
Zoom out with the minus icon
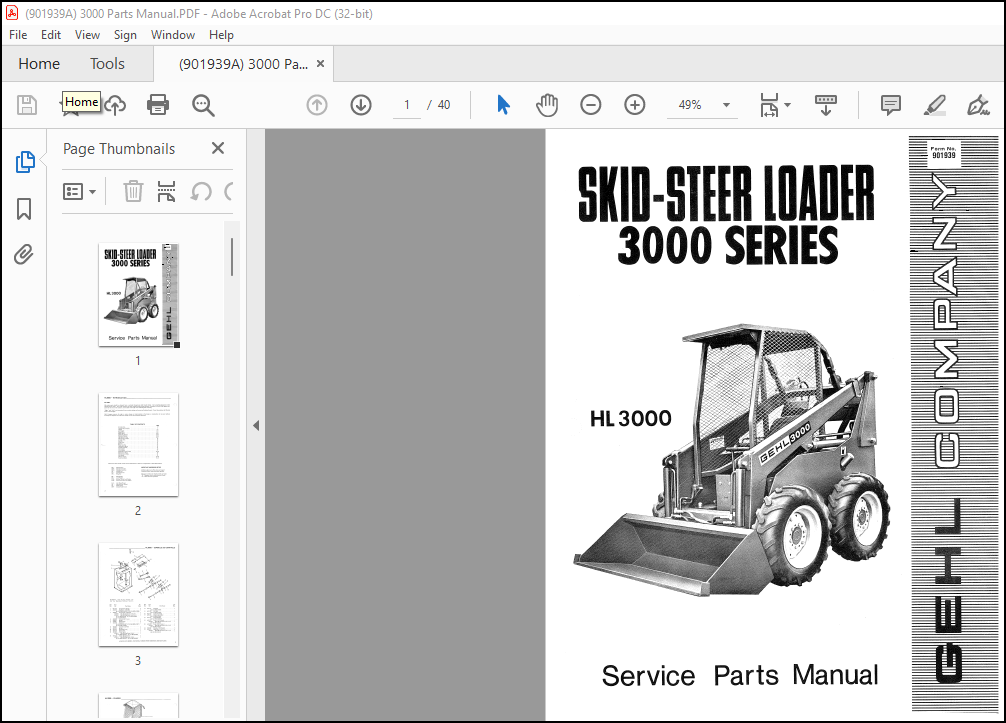point(591,105)
